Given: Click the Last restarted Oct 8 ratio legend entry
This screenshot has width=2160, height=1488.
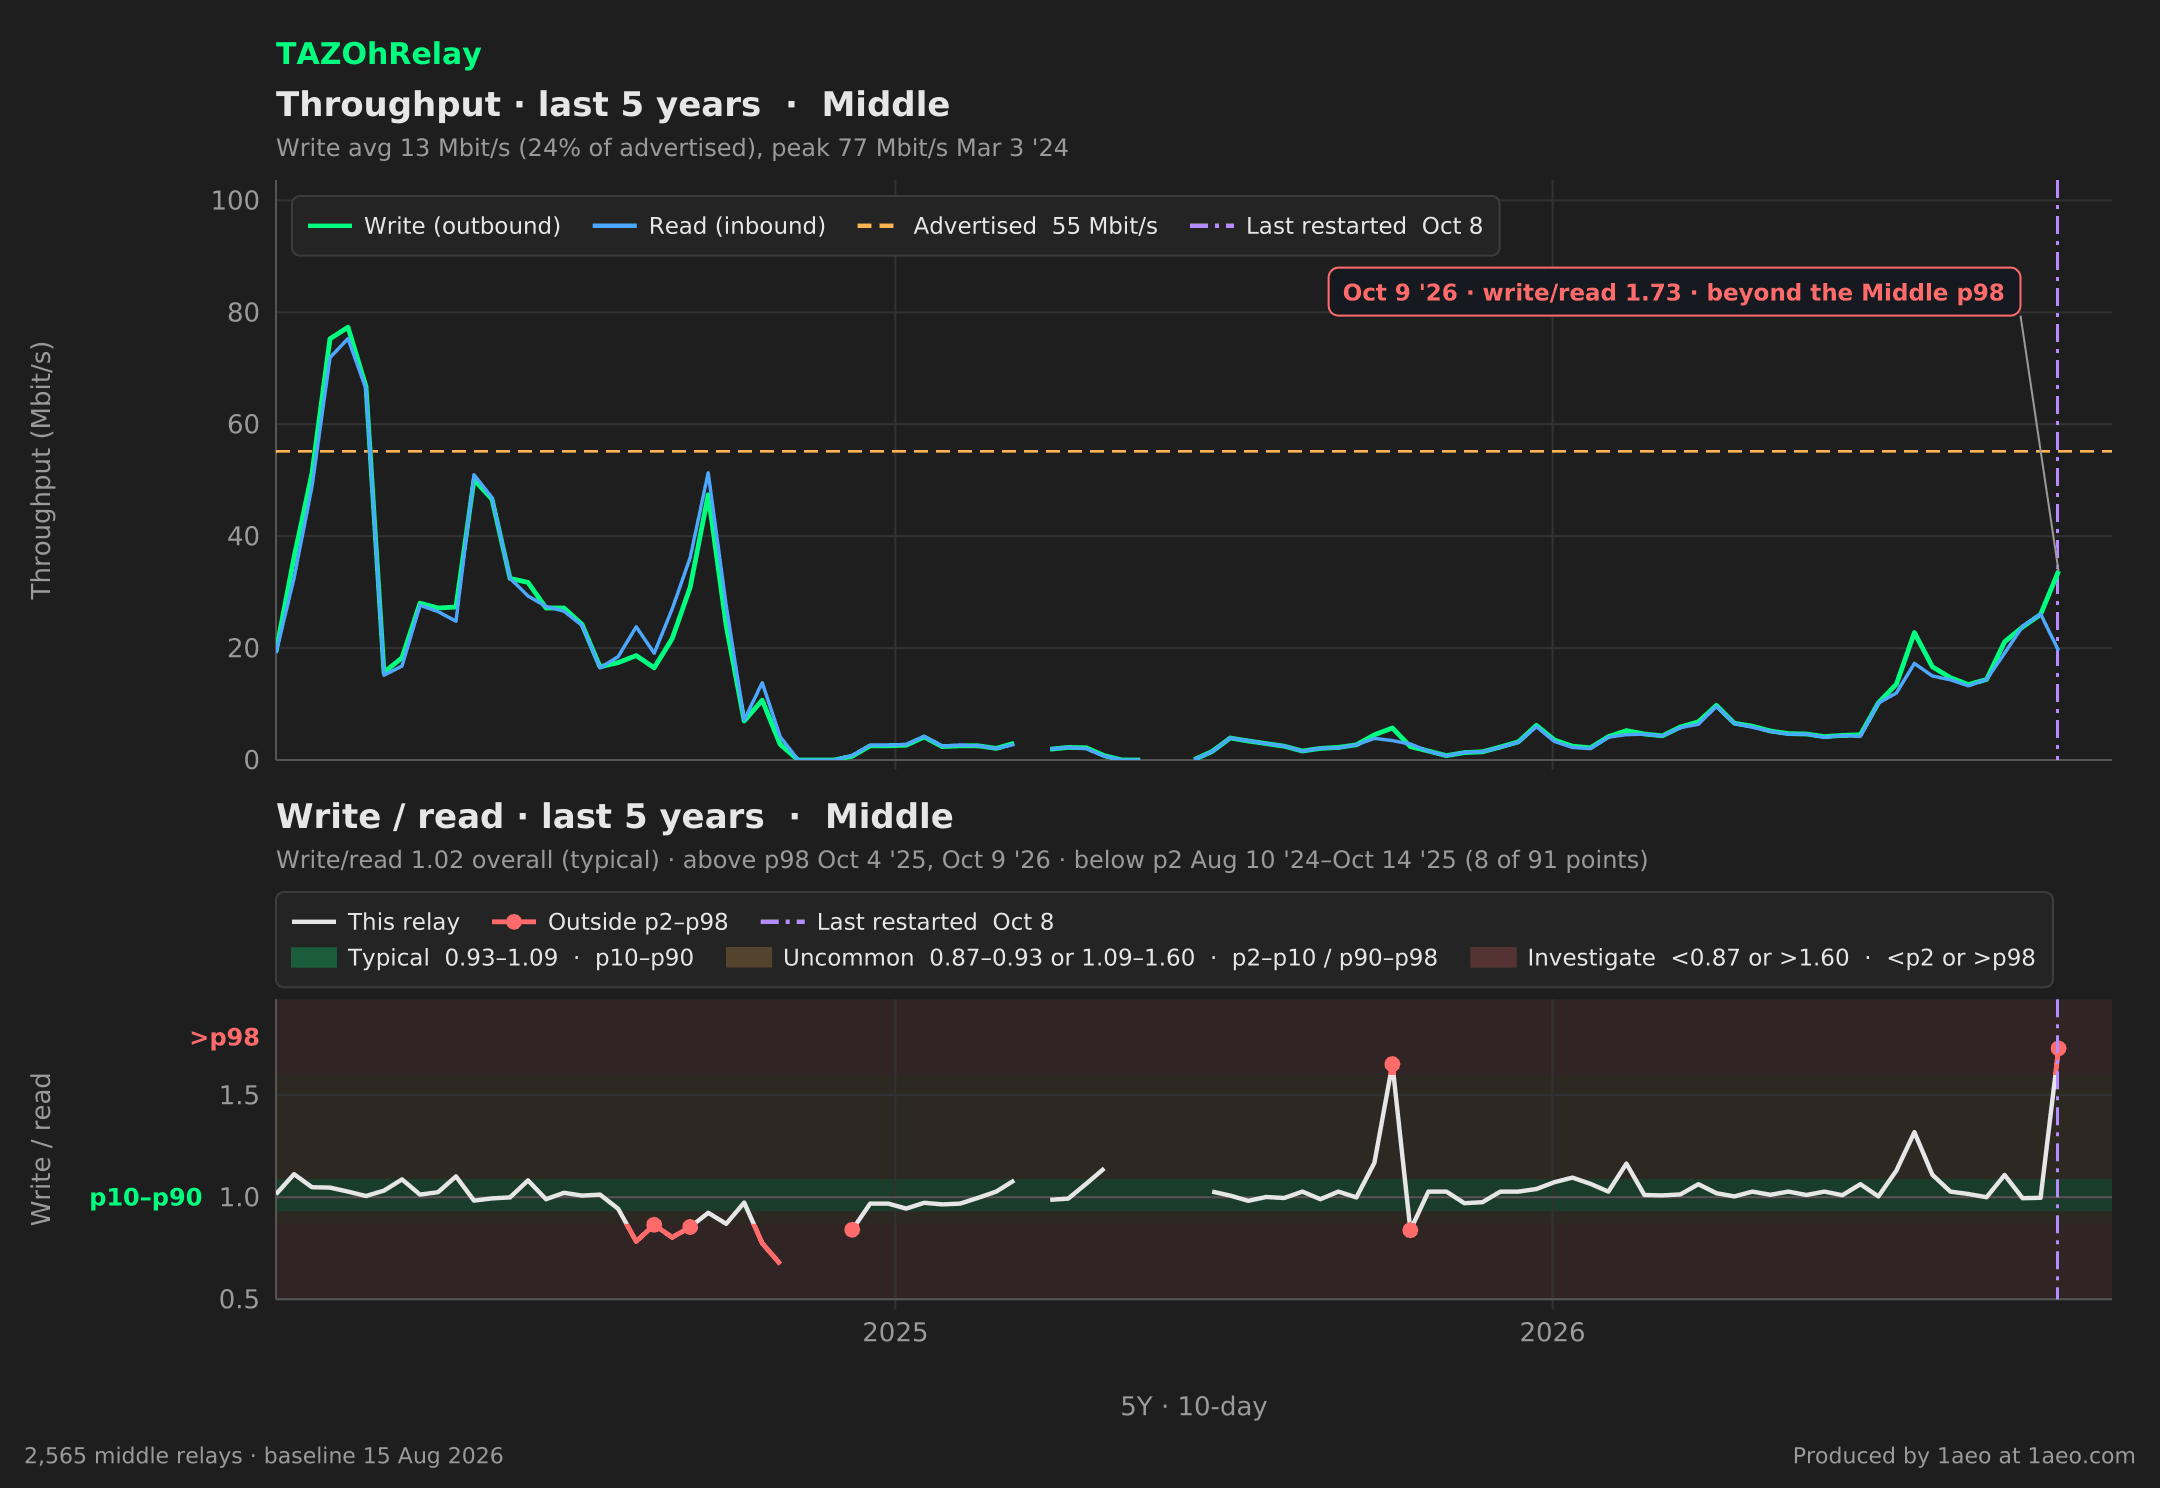Looking at the screenshot, I should [x=907, y=922].
